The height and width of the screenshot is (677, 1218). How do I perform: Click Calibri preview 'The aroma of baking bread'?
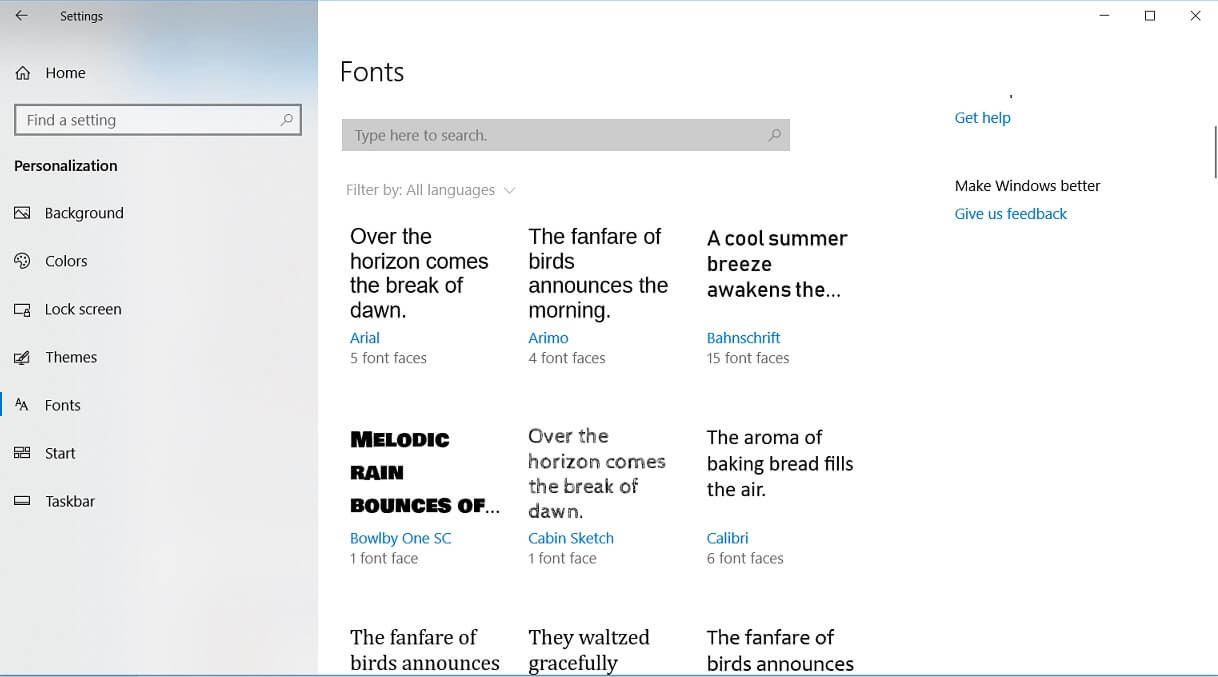pyautogui.click(x=780, y=463)
